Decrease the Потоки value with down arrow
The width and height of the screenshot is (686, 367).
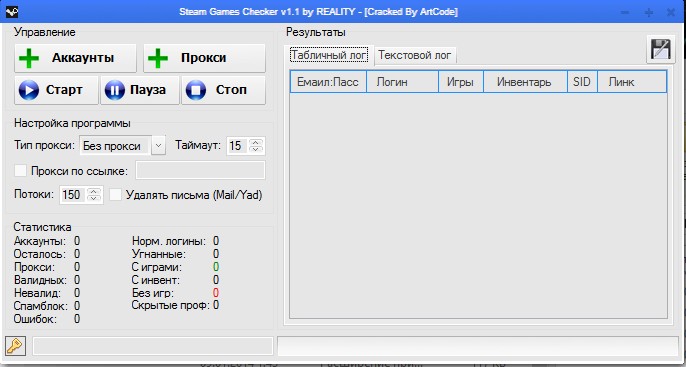click(94, 198)
